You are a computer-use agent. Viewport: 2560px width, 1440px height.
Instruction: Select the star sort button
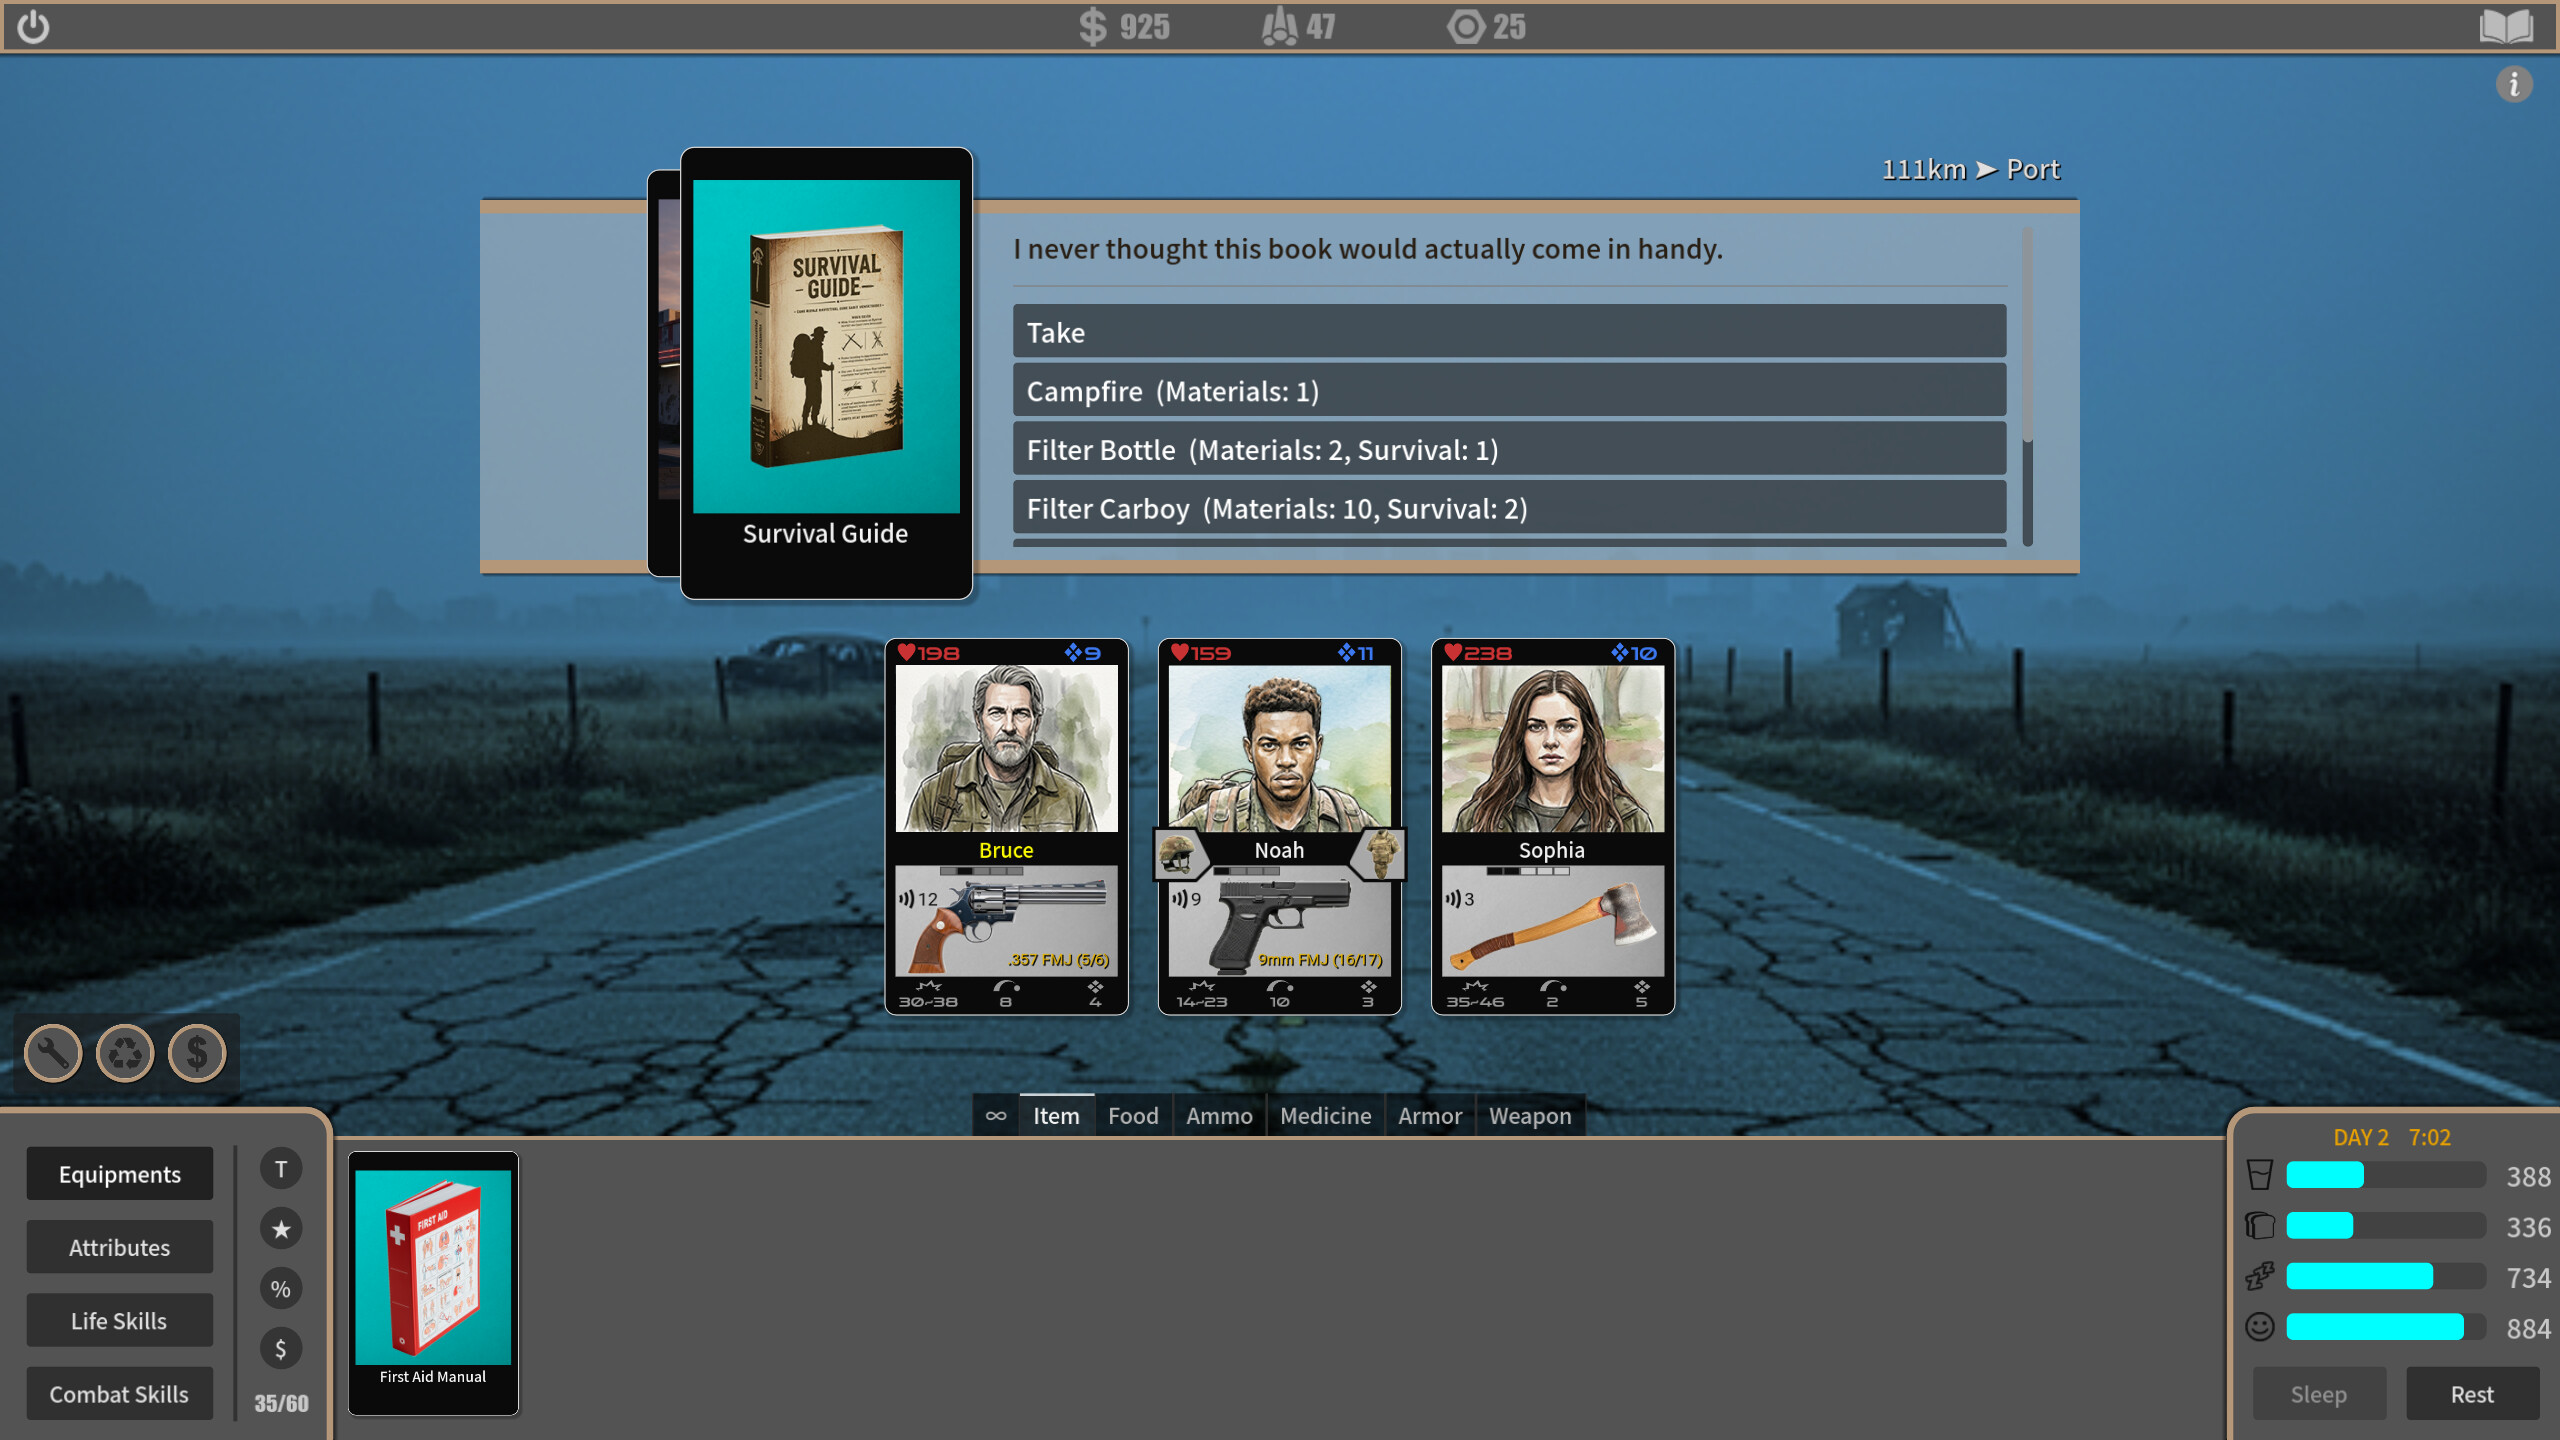(x=281, y=1229)
